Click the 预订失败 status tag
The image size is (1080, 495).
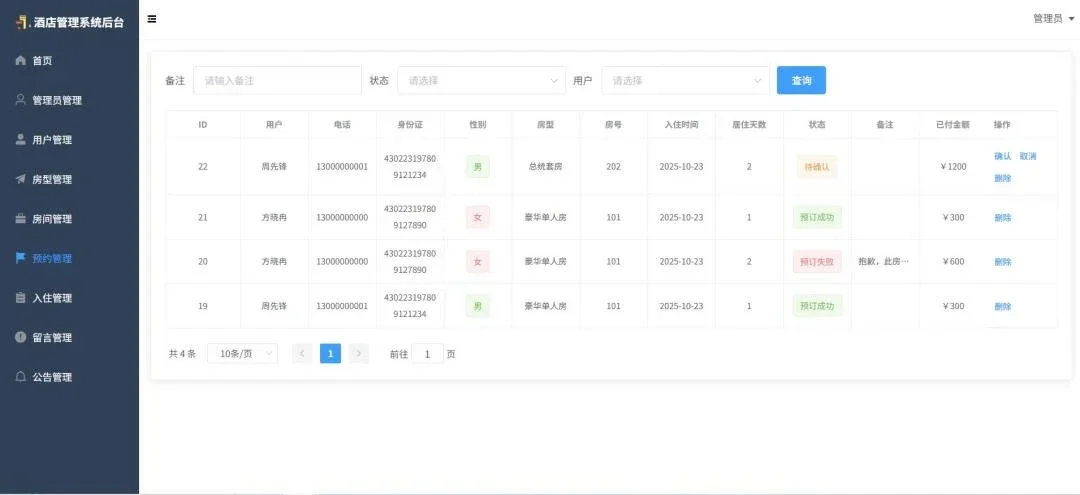[817, 262]
